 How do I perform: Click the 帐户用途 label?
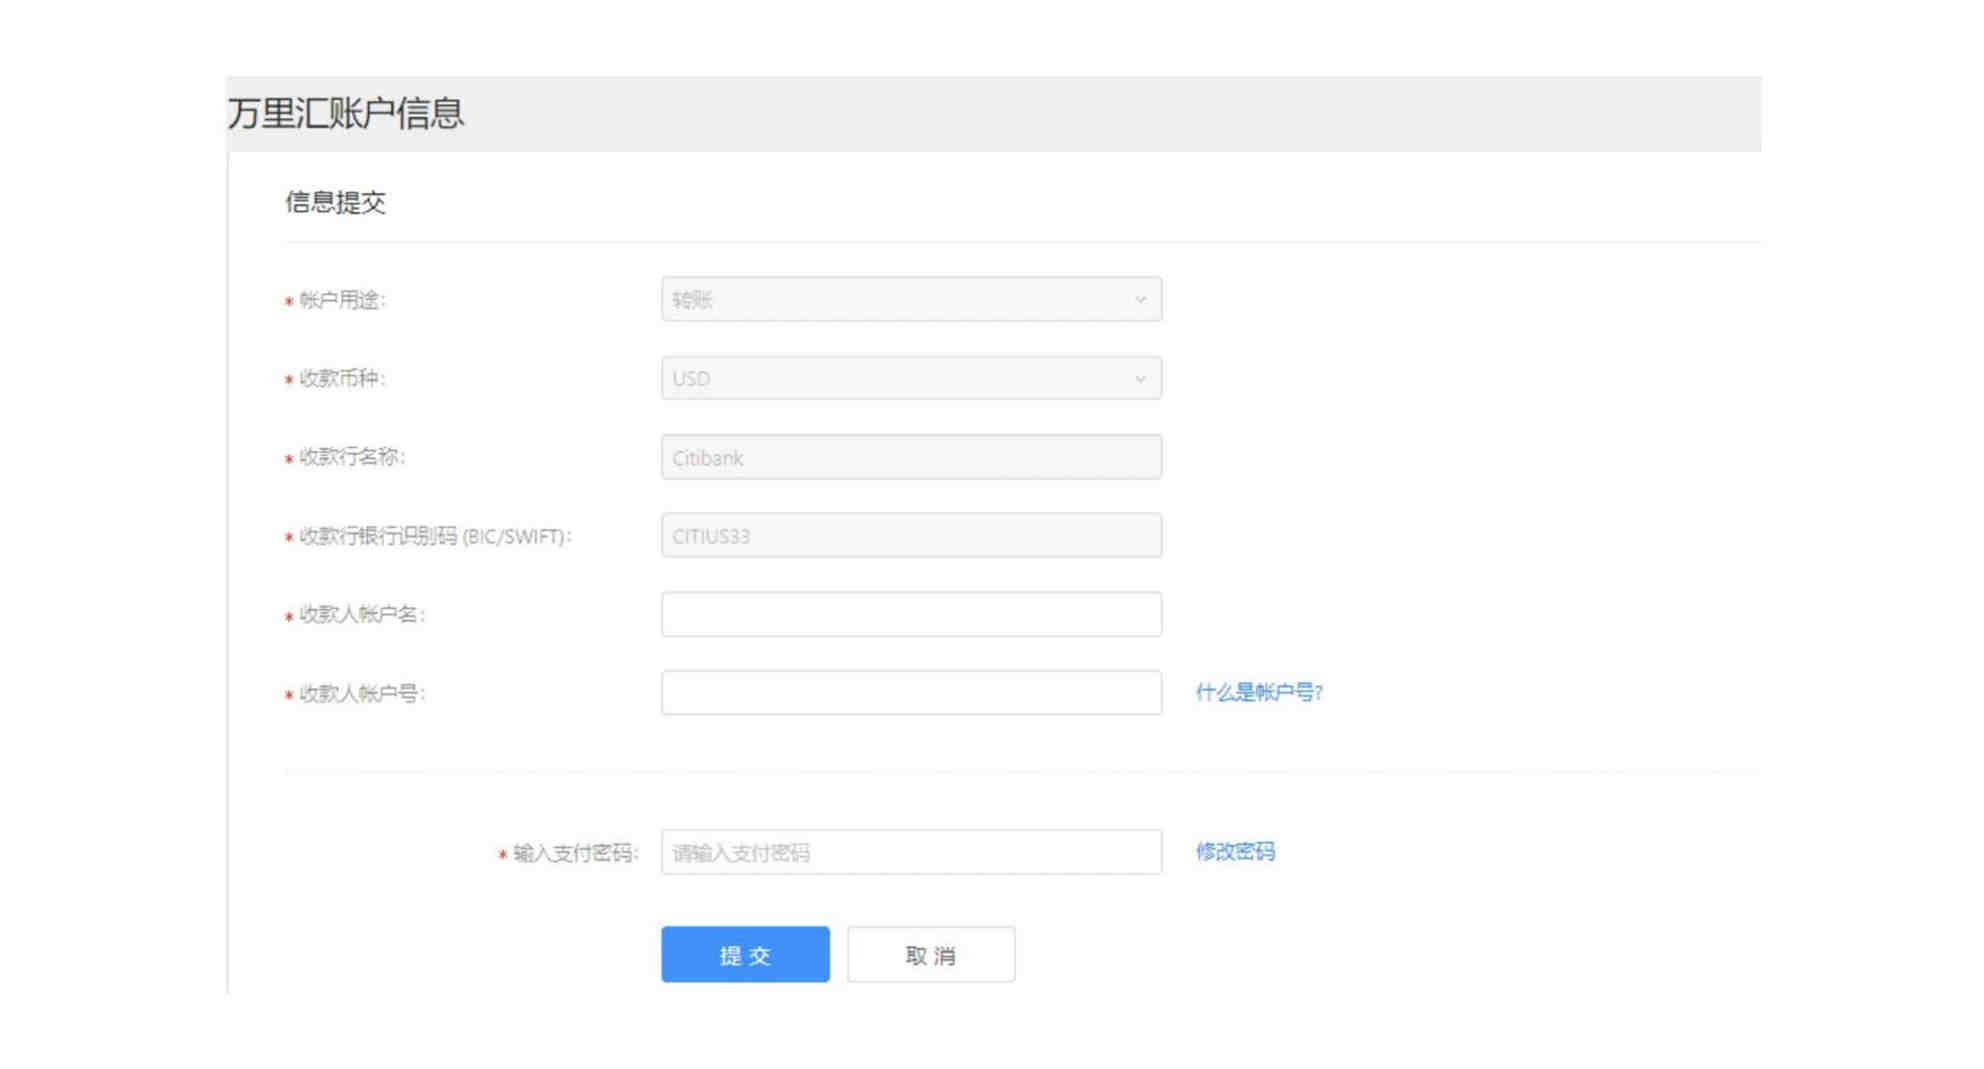click(x=342, y=300)
